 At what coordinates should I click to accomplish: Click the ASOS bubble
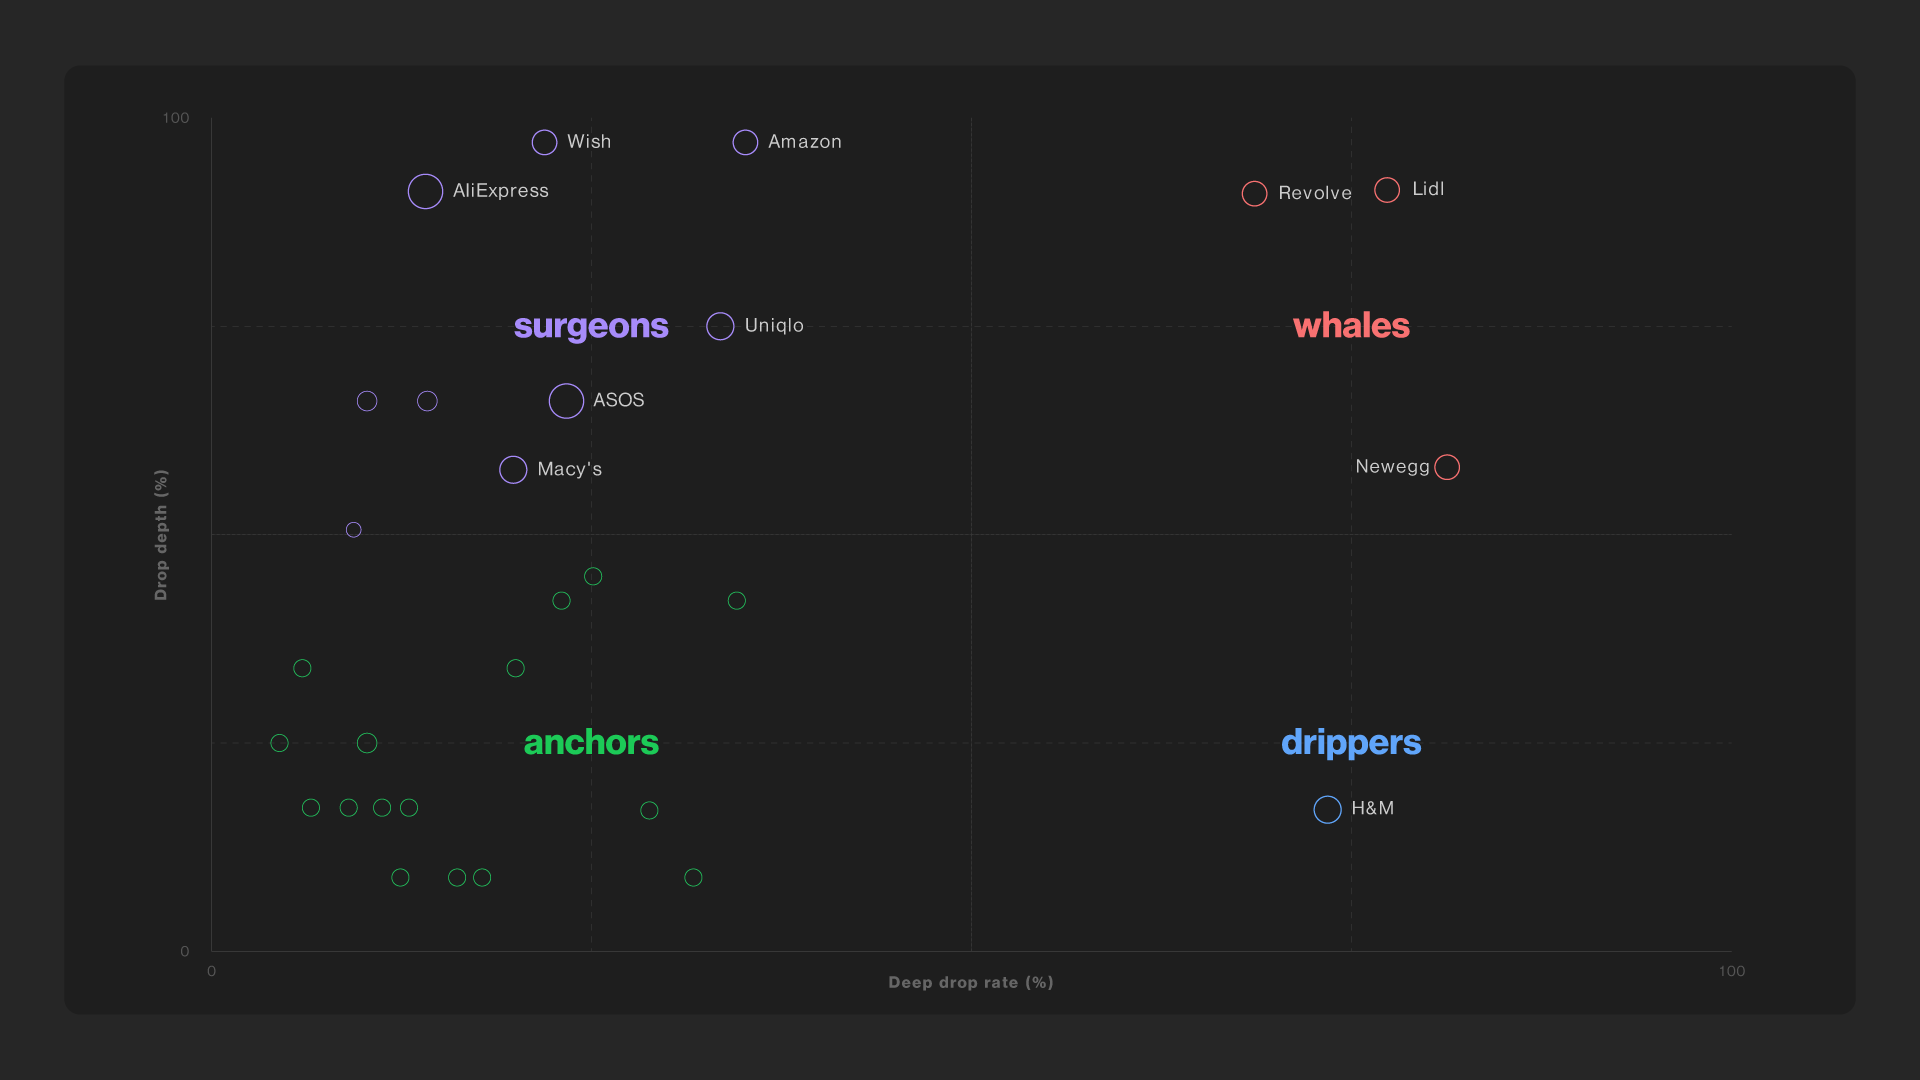click(566, 401)
